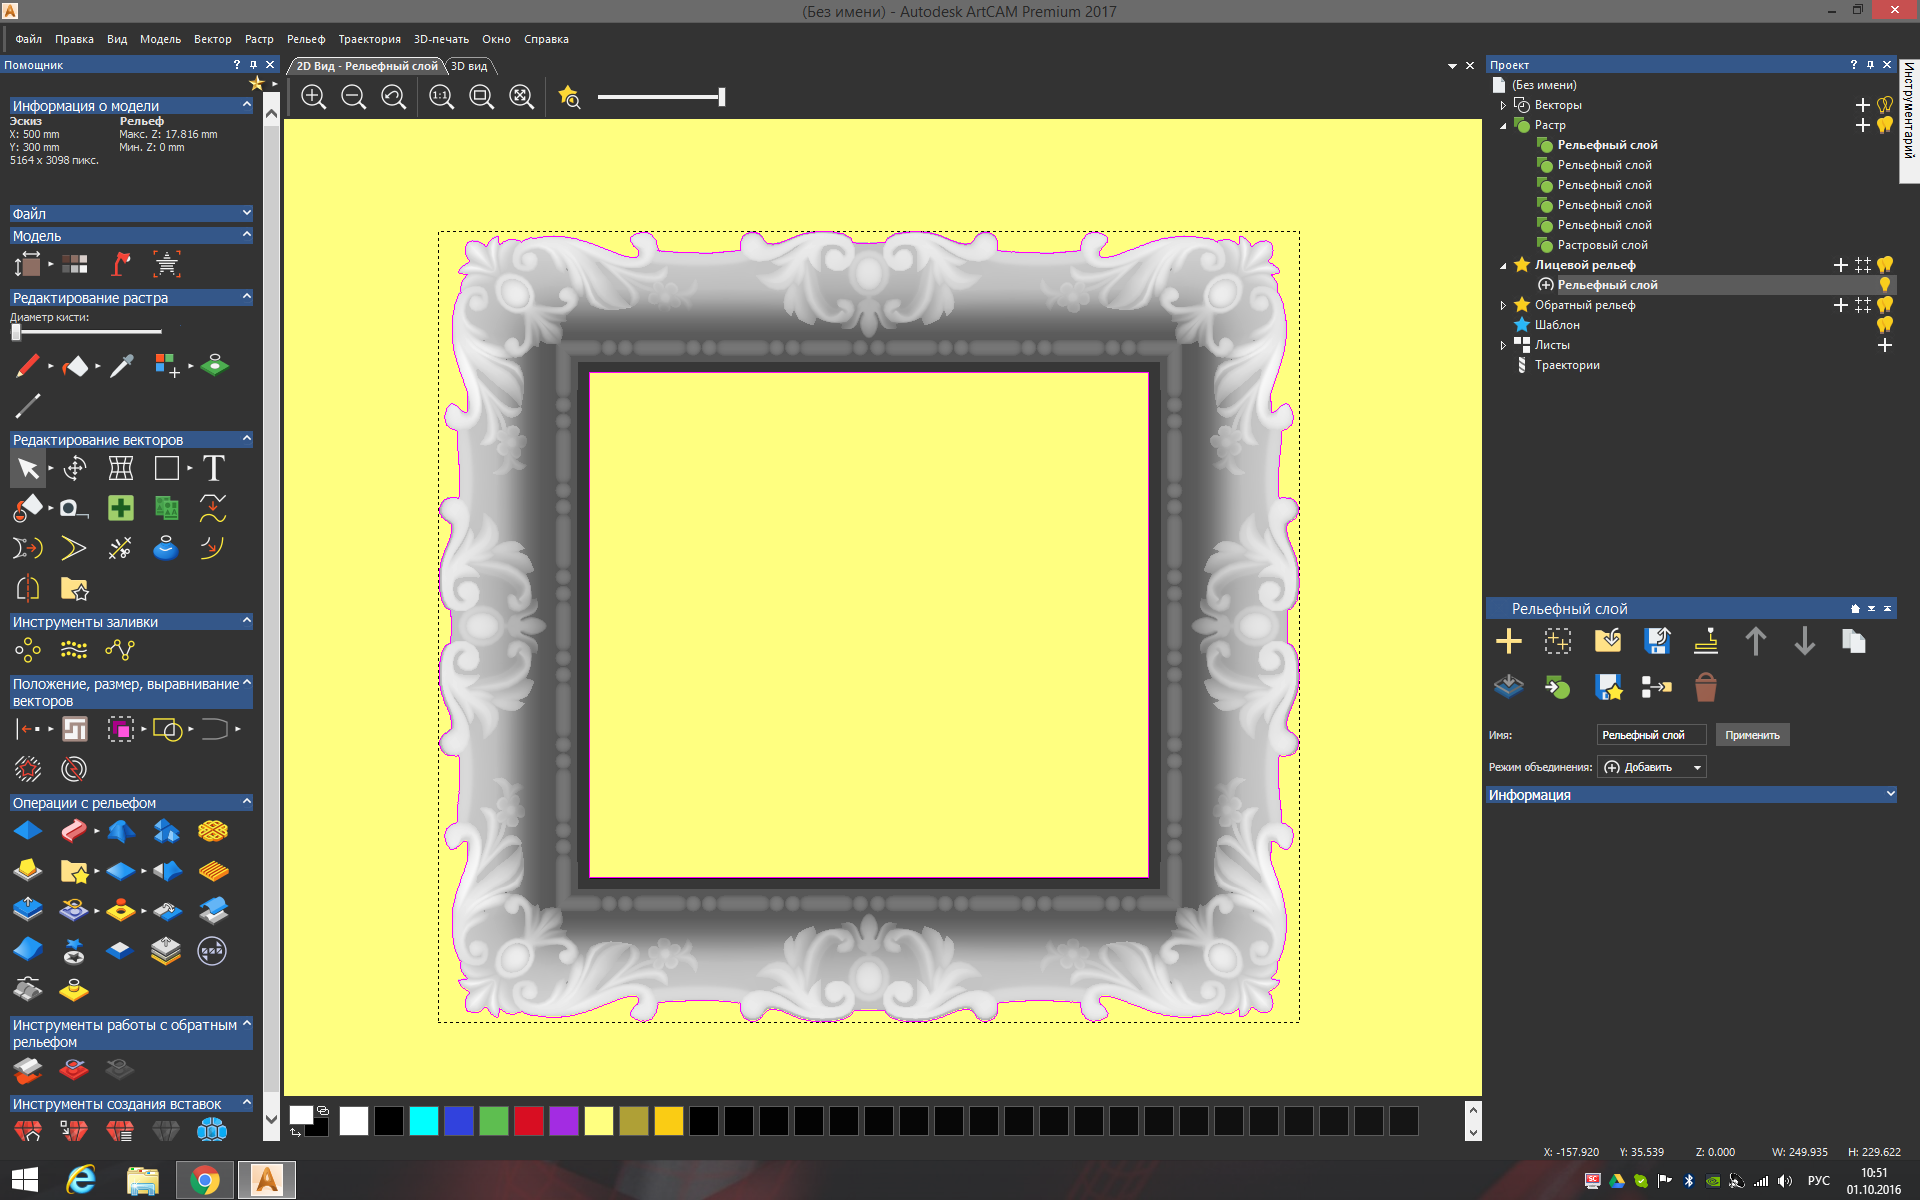Click the Zoom Out magnifier icon
The height and width of the screenshot is (1200, 1920).
click(x=353, y=97)
